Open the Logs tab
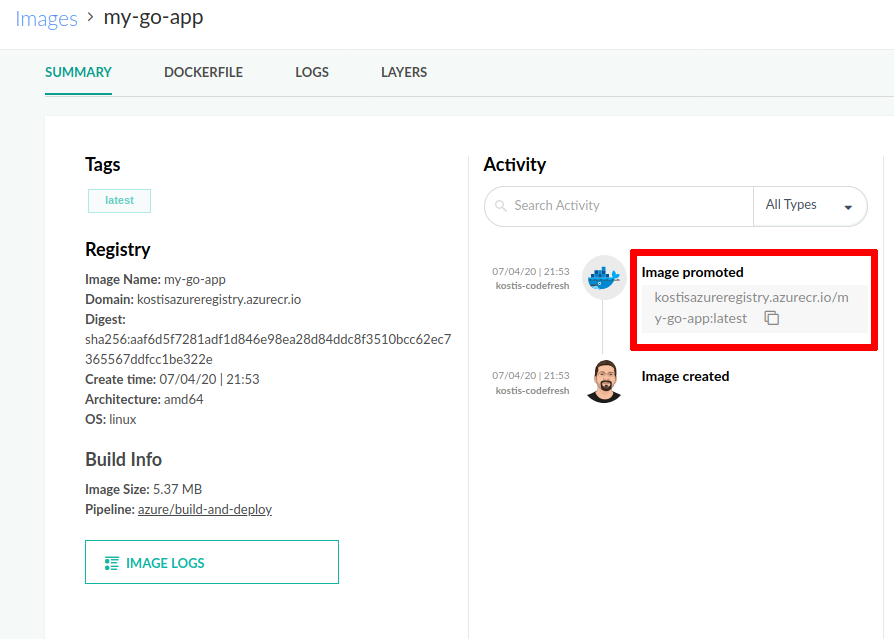This screenshot has width=894, height=639. [x=312, y=72]
